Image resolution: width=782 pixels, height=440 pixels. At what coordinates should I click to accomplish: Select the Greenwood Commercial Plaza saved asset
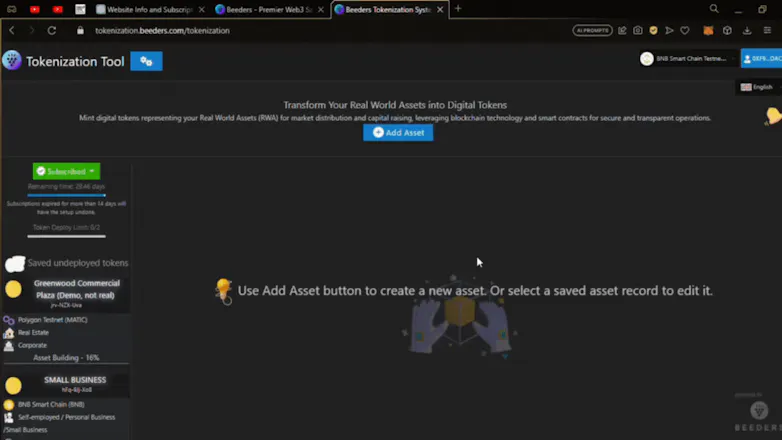coord(76,289)
